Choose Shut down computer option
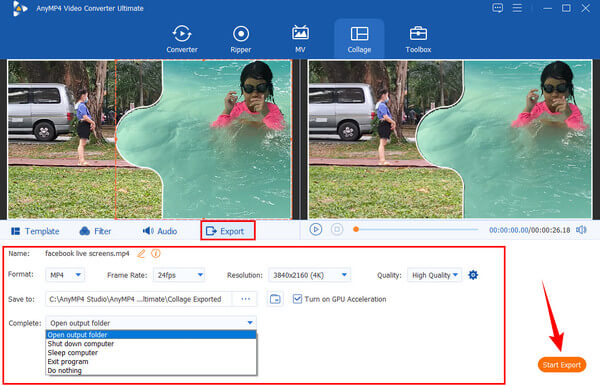The width and height of the screenshot is (600, 386). (151, 344)
